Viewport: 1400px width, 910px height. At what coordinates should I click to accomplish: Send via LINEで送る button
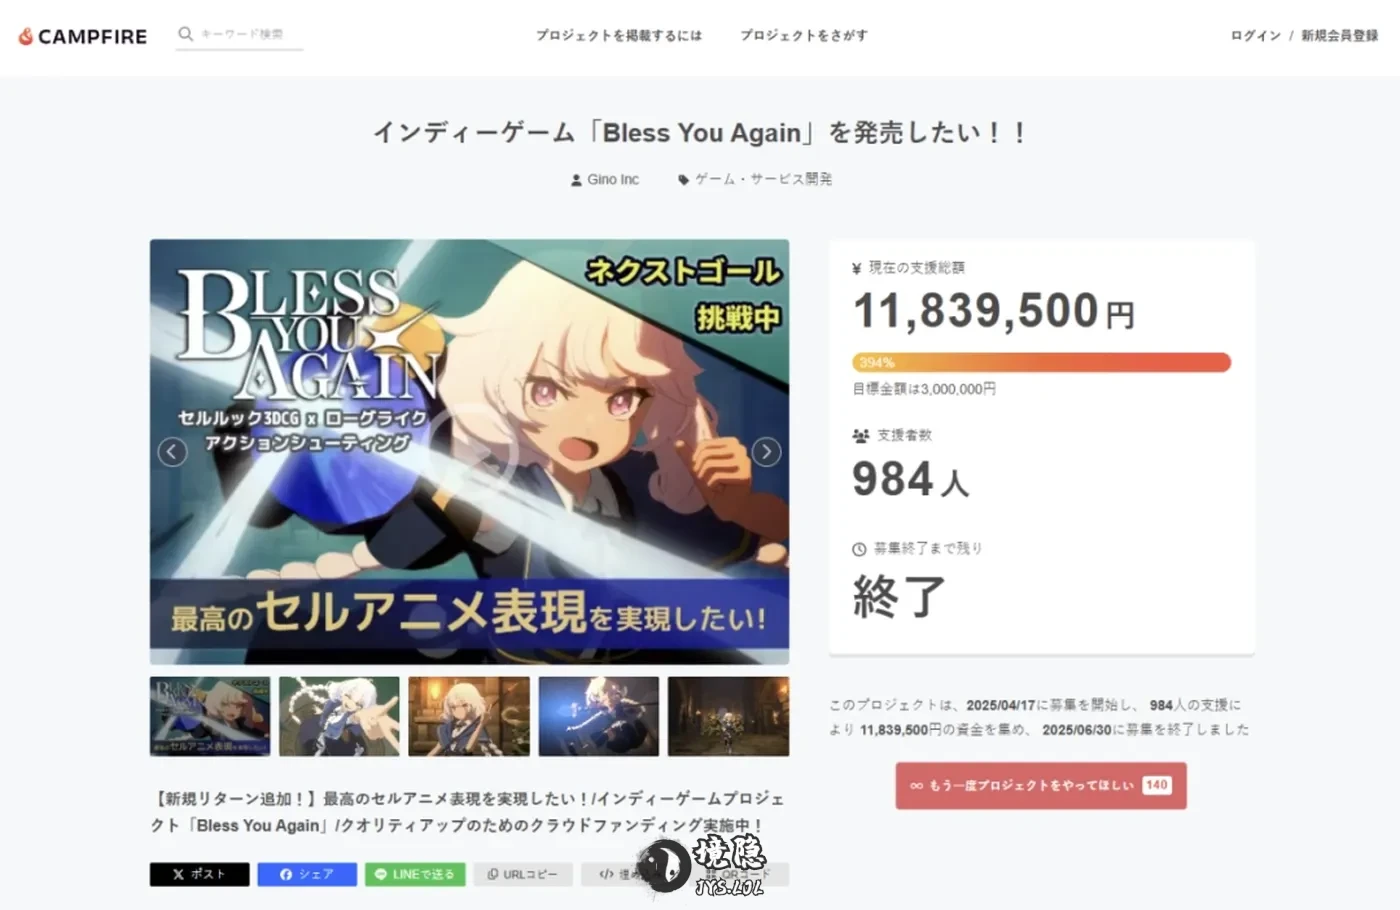[x=415, y=874]
